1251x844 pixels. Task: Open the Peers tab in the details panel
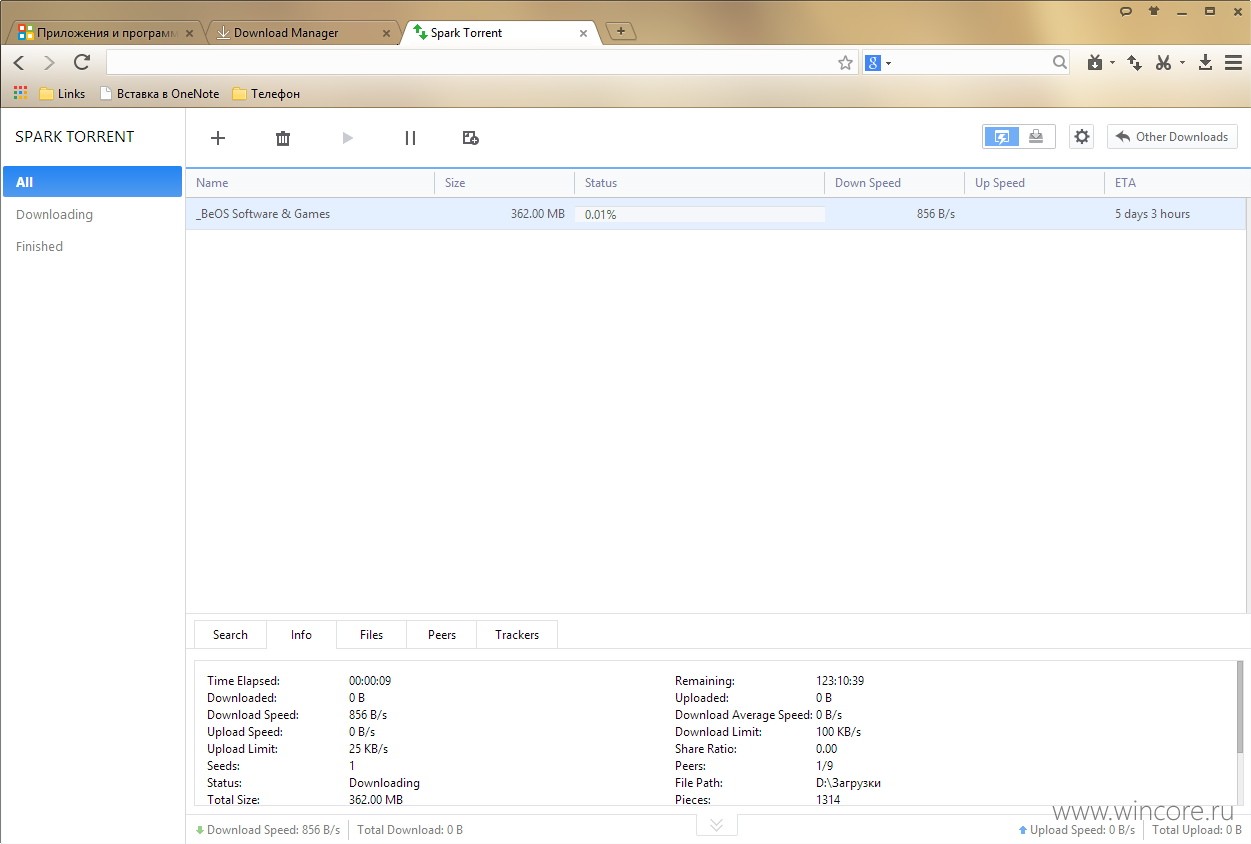coord(442,635)
